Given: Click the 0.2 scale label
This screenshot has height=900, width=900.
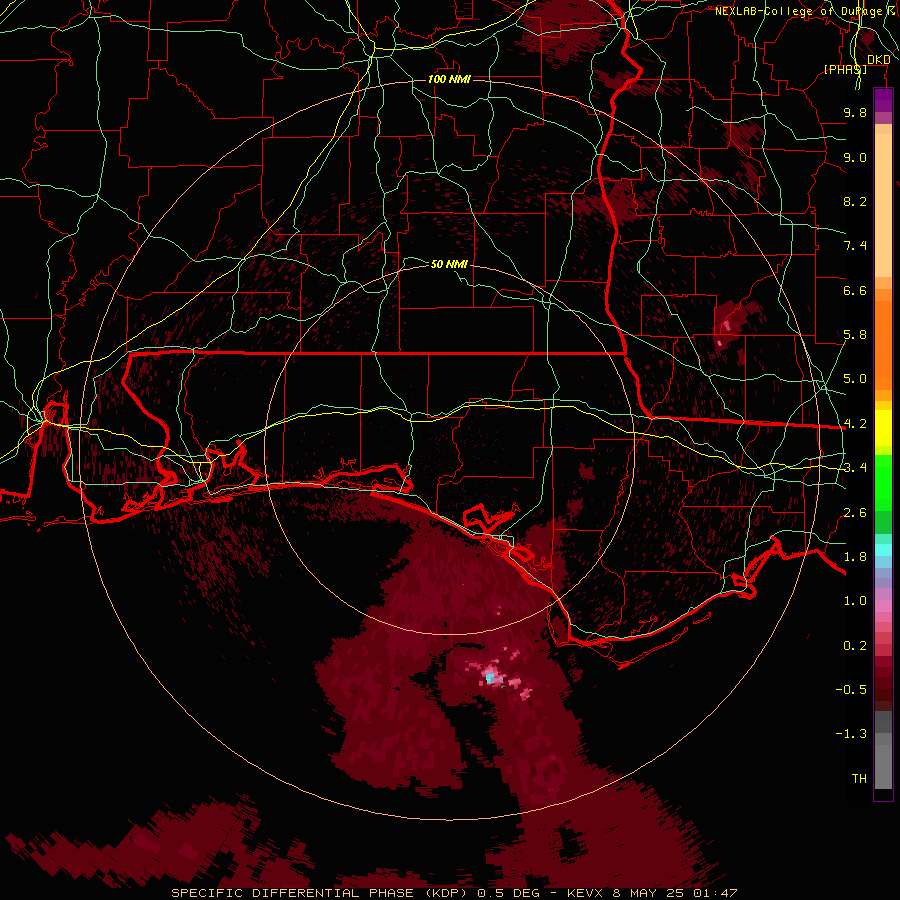Looking at the screenshot, I should (855, 646).
